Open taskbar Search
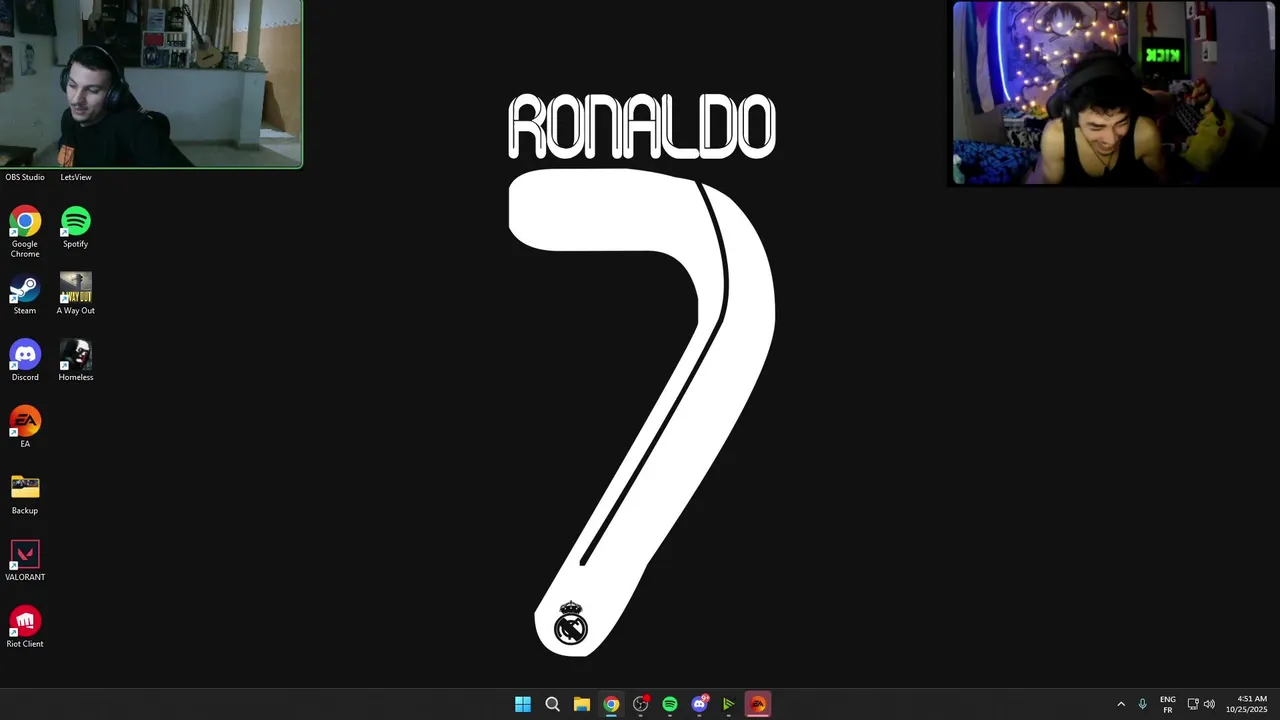The image size is (1280, 720). tap(552, 704)
